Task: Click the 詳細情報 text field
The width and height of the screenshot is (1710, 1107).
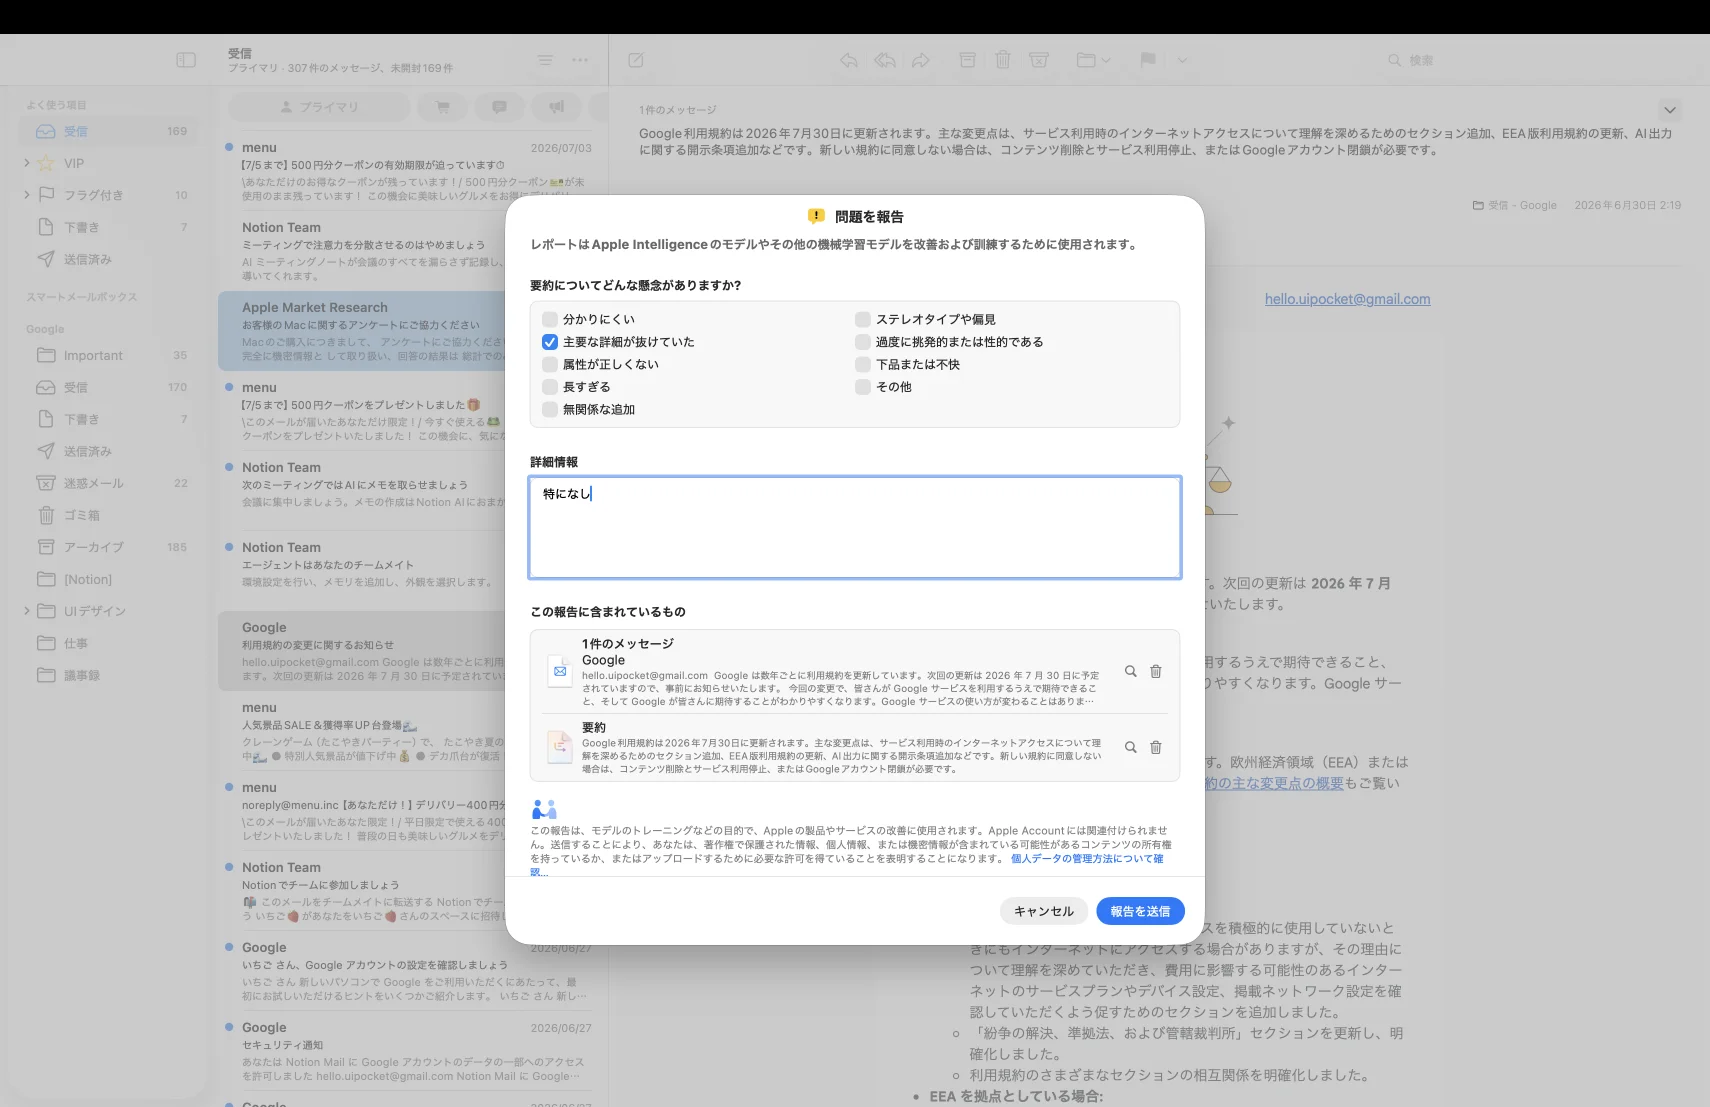Action: pyautogui.click(x=855, y=527)
